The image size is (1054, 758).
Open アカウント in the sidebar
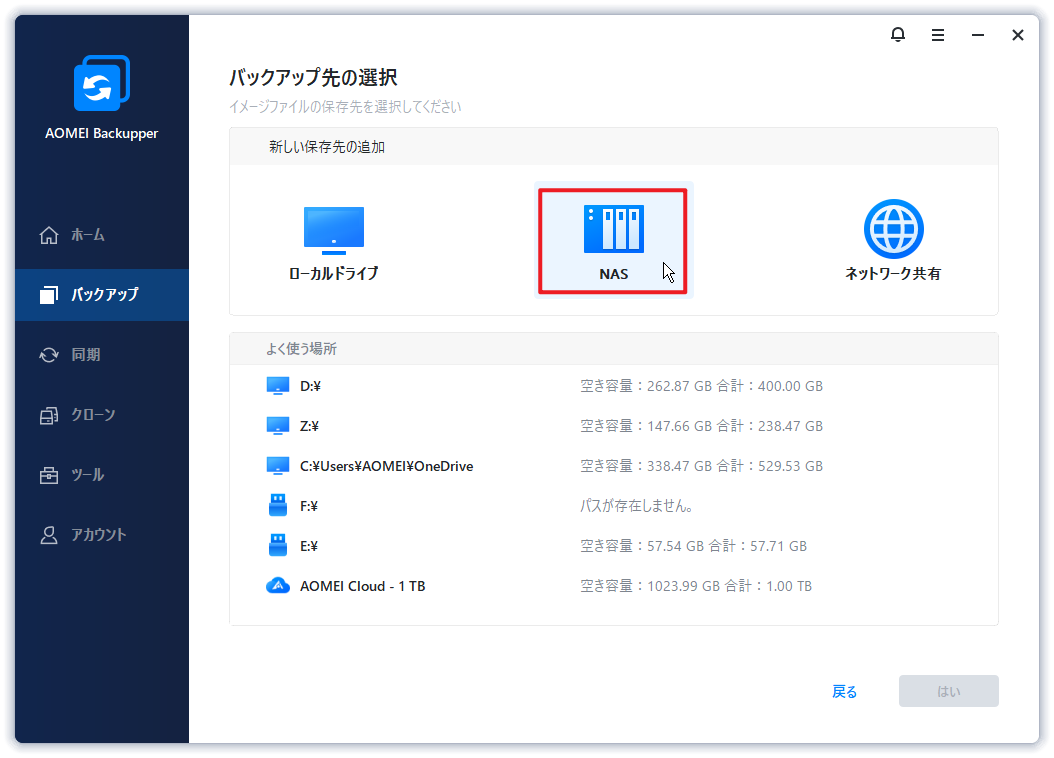click(98, 535)
